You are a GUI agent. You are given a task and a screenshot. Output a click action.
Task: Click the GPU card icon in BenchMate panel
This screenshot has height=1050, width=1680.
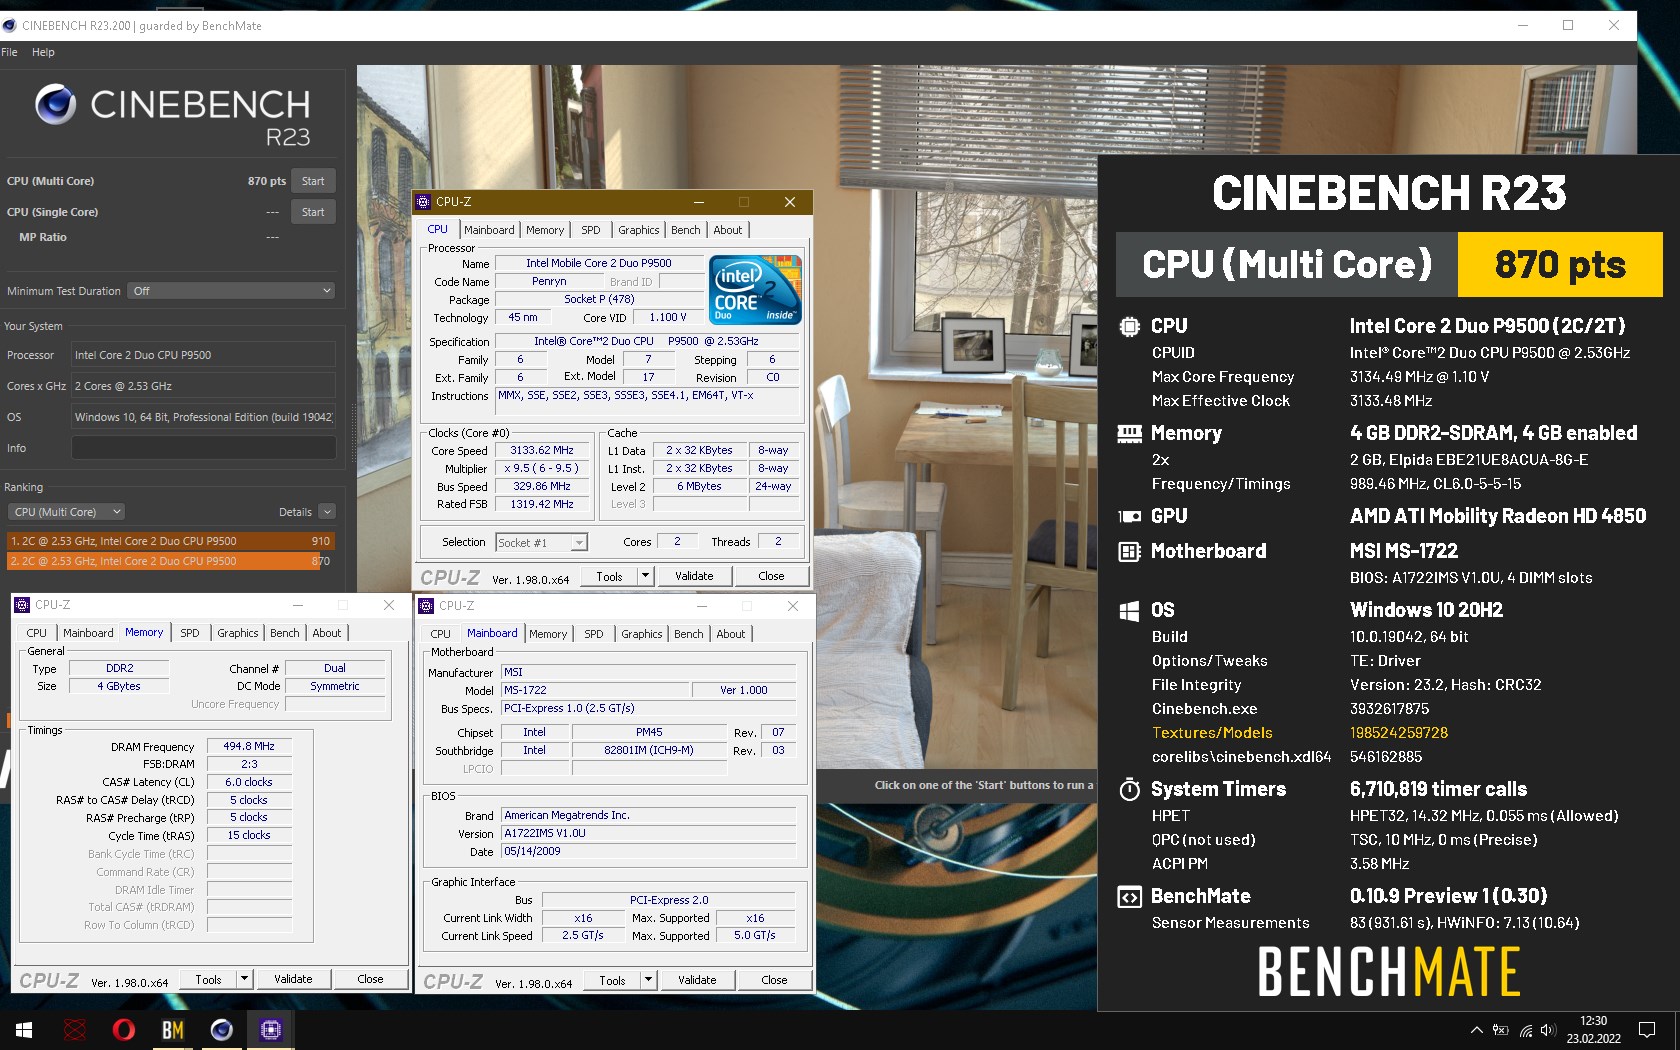tap(1129, 516)
